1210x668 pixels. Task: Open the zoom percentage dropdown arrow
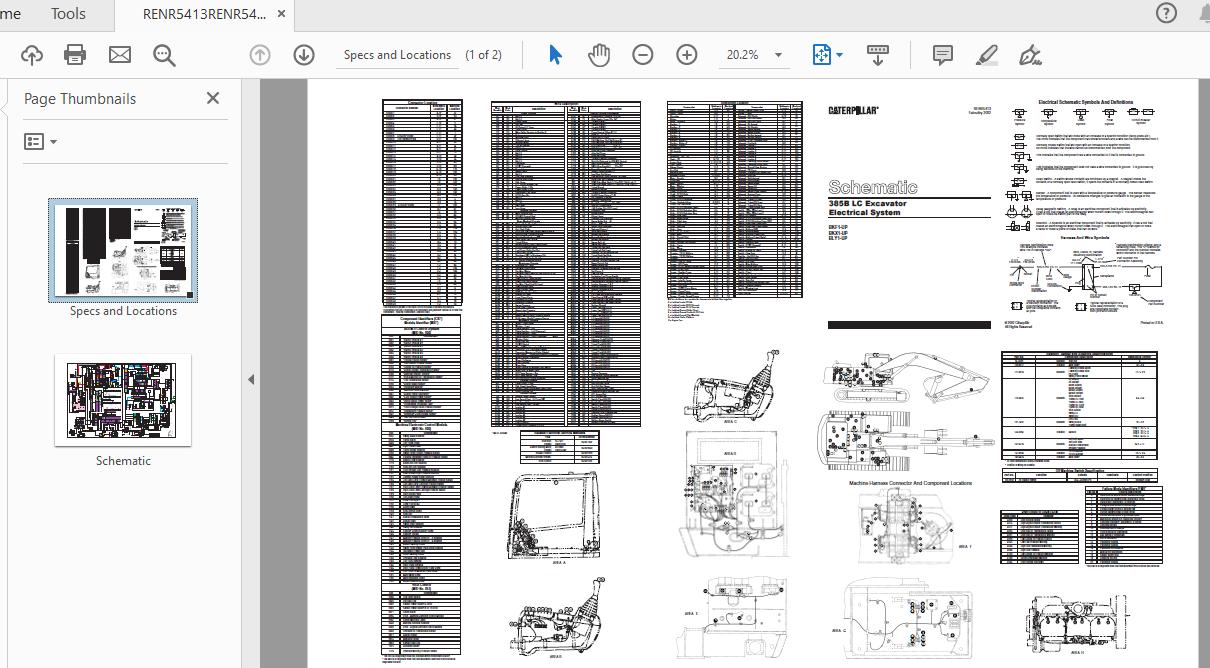(779, 55)
